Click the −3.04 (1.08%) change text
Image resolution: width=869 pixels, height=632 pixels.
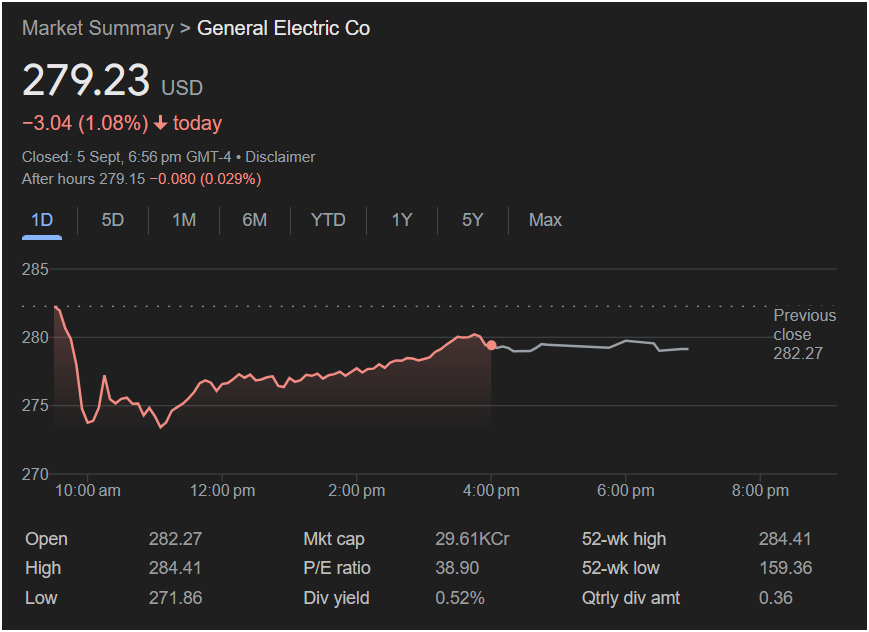pyautogui.click(x=85, y=123)
